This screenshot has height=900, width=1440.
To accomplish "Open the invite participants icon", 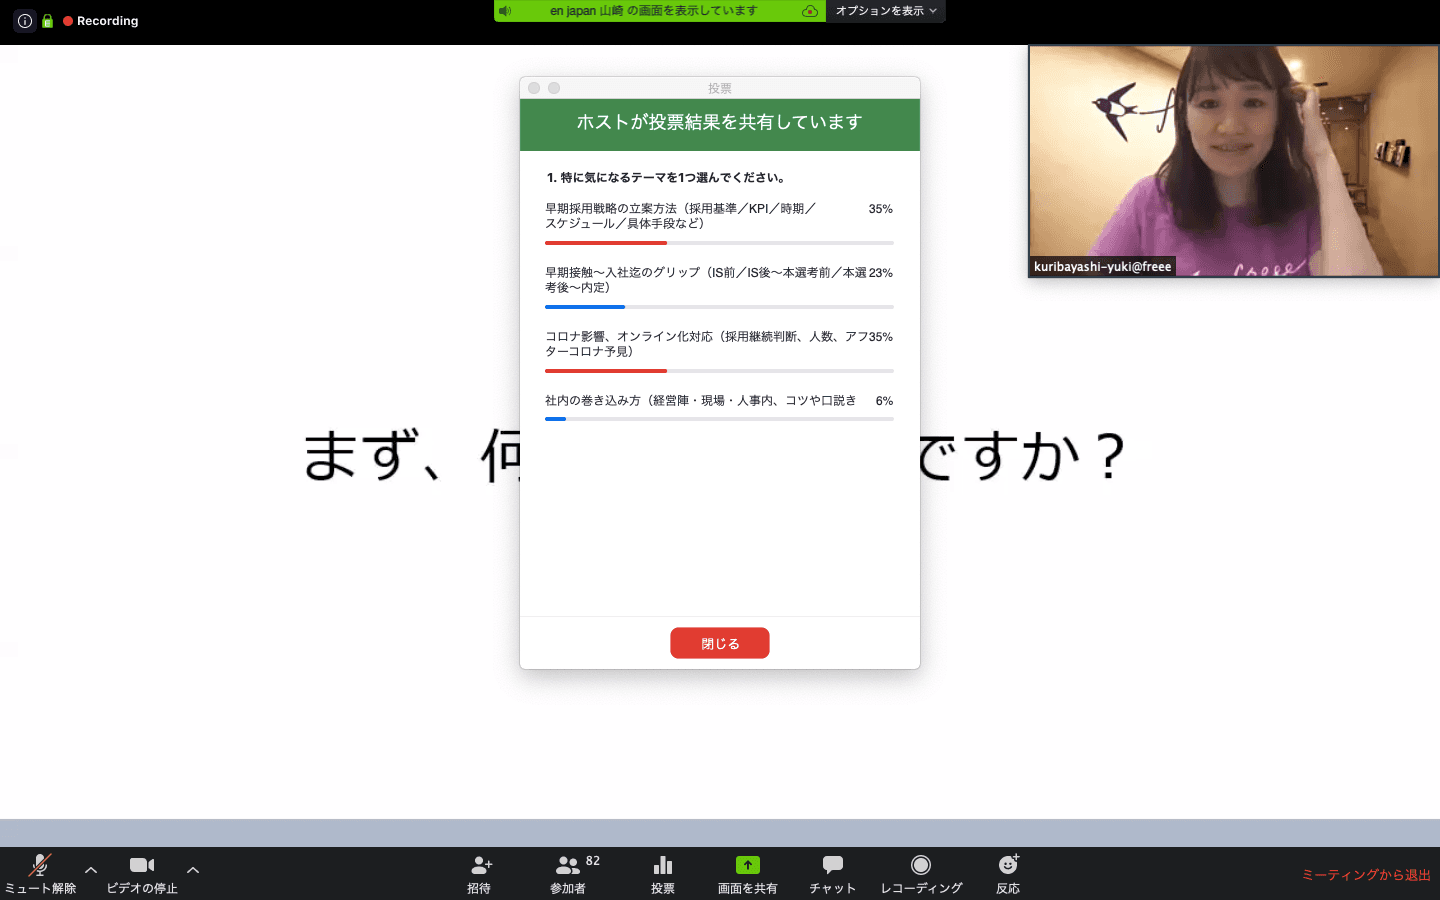I will click(x=480, y=865).
